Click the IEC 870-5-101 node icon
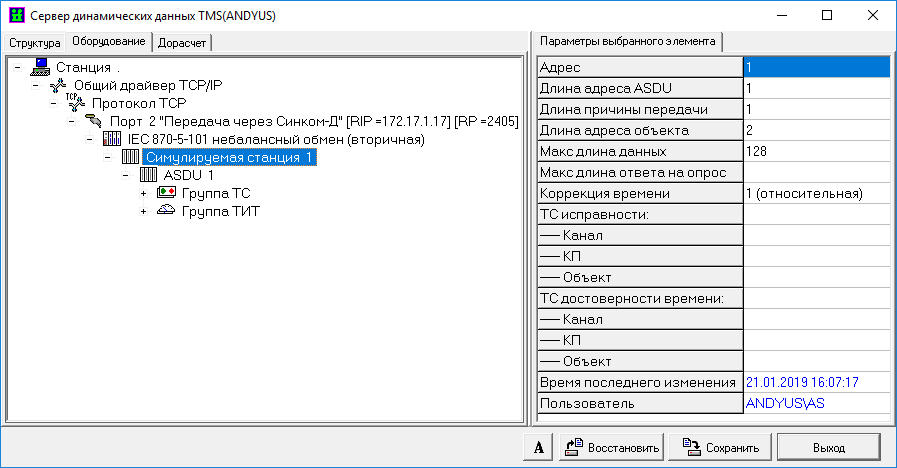This screenshot has height=468, width=897. (x=112, y=139)
